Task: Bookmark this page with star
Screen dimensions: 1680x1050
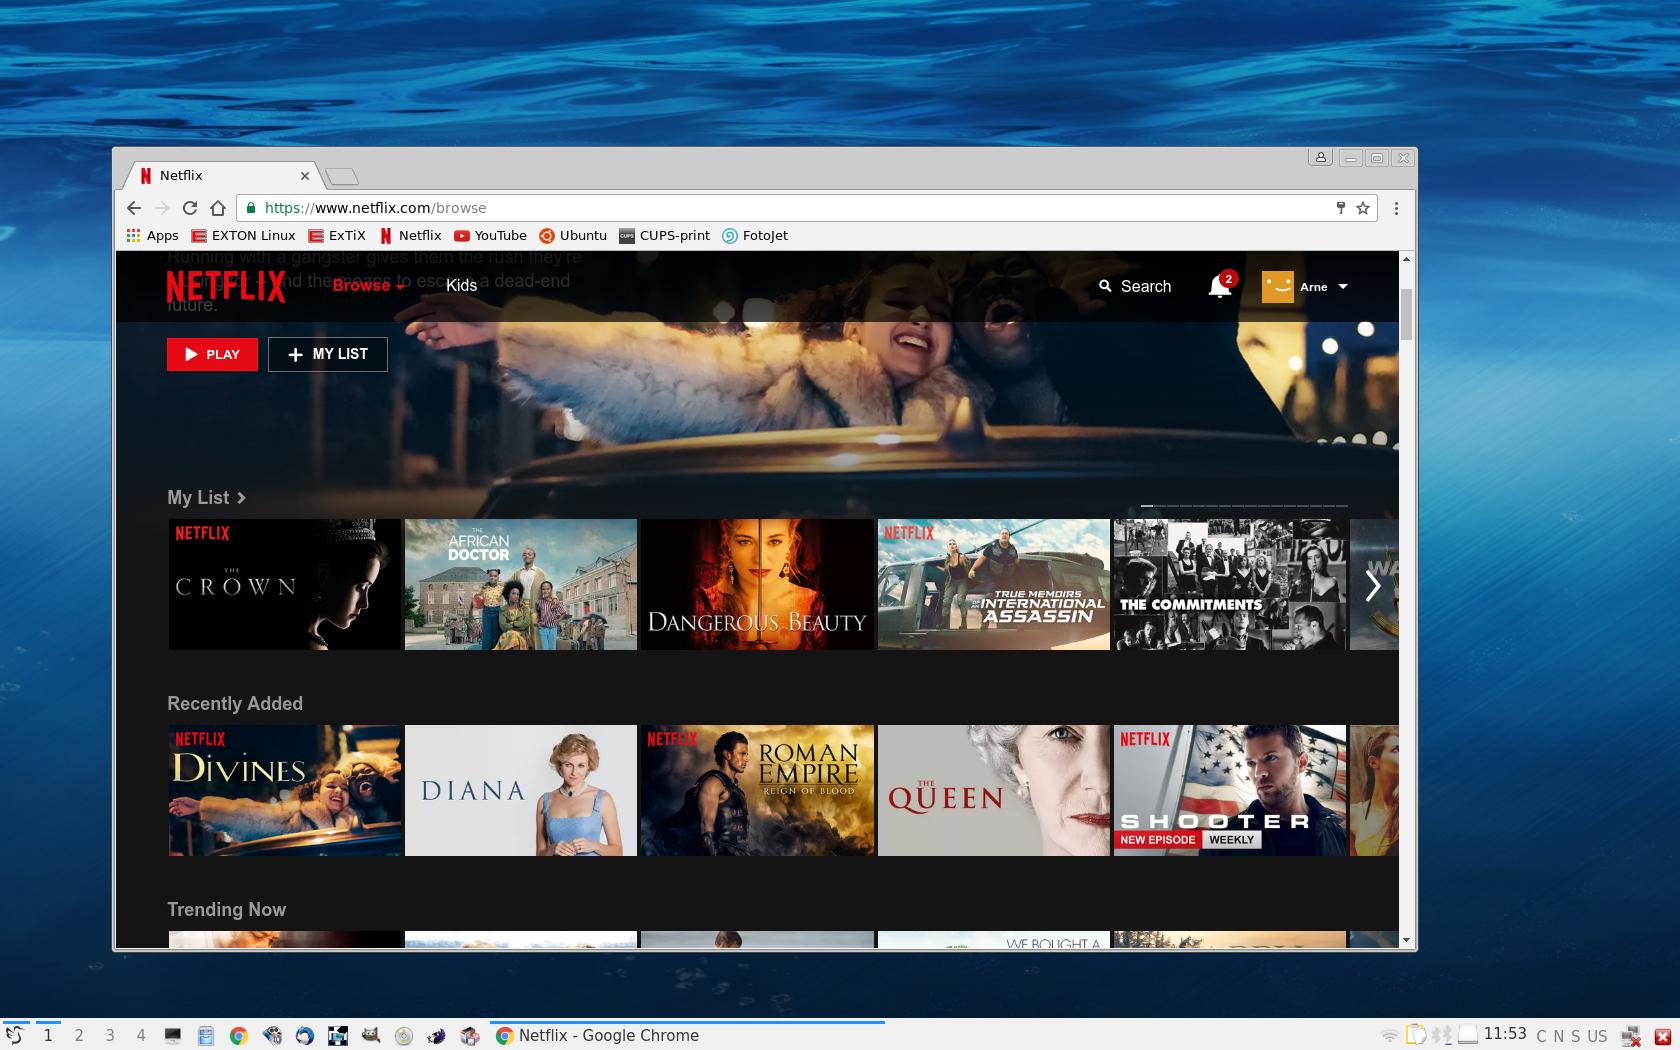Action: [x=1362, y=208]
